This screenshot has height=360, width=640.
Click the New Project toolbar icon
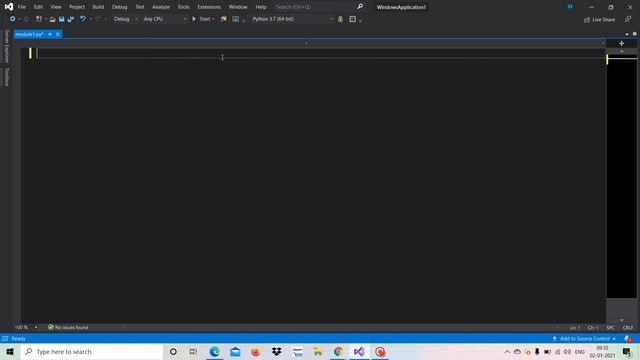click(x=39, y=19)
